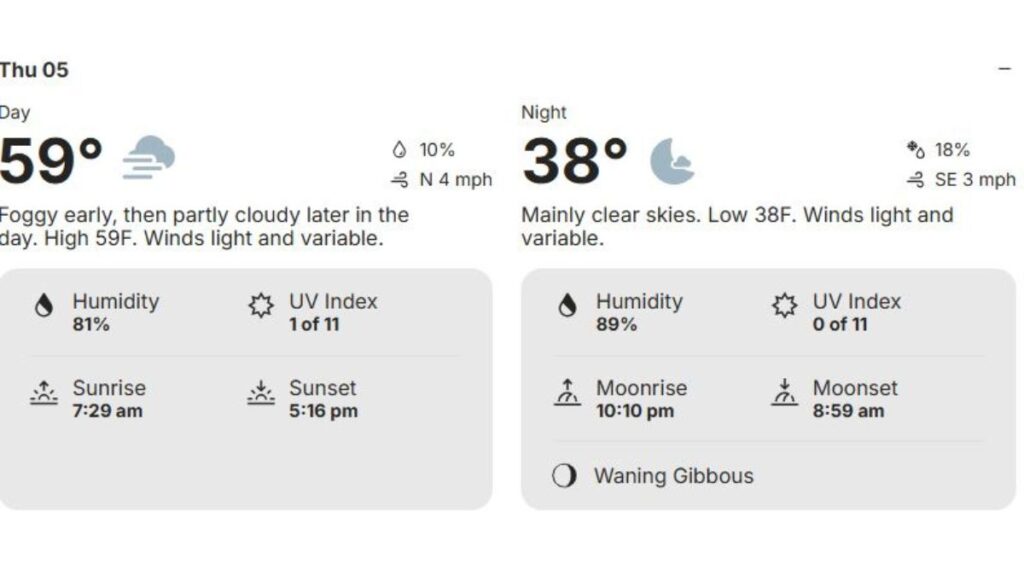The width and height of the screenshot is (1024, 576).
Task: Click the night wind icon near SE 3 mph
Action: (915, 180)
